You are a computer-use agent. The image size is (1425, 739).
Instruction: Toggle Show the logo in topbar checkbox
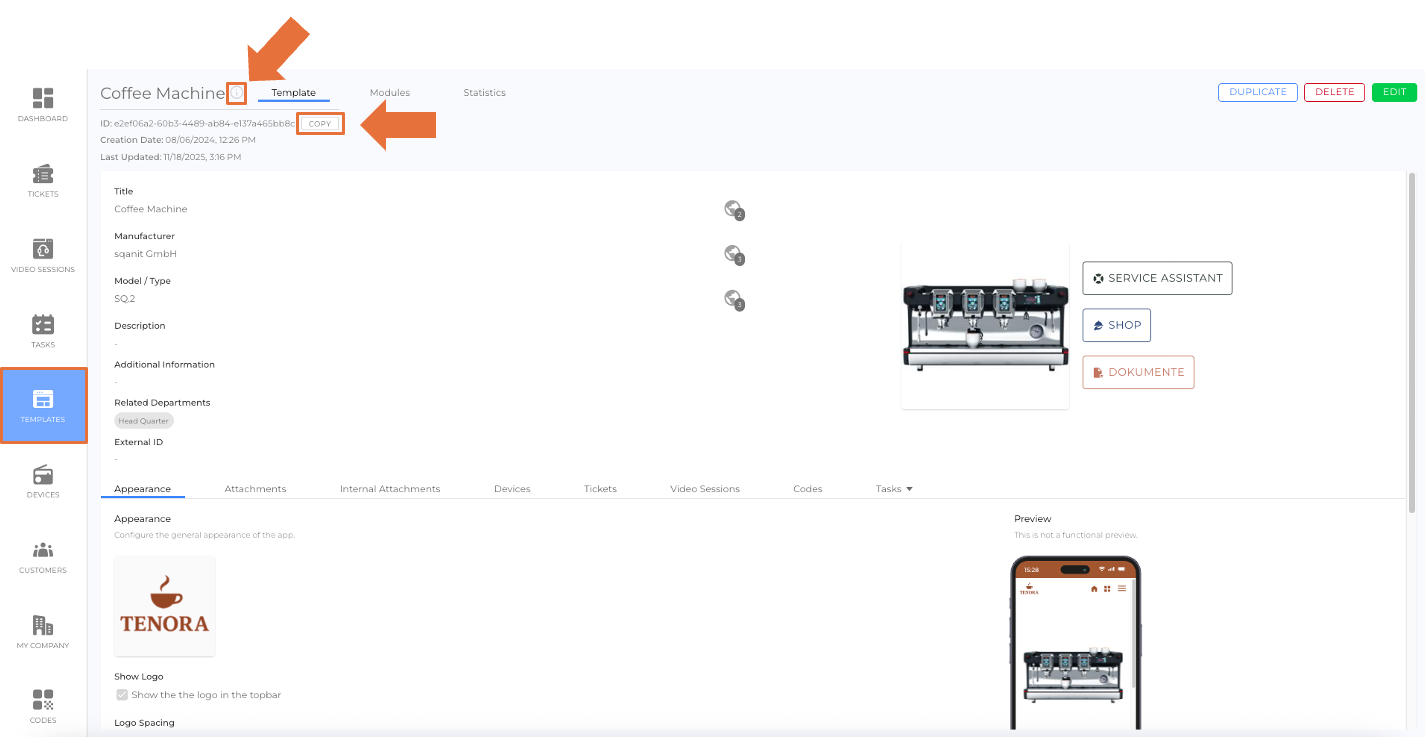[122, 695]
